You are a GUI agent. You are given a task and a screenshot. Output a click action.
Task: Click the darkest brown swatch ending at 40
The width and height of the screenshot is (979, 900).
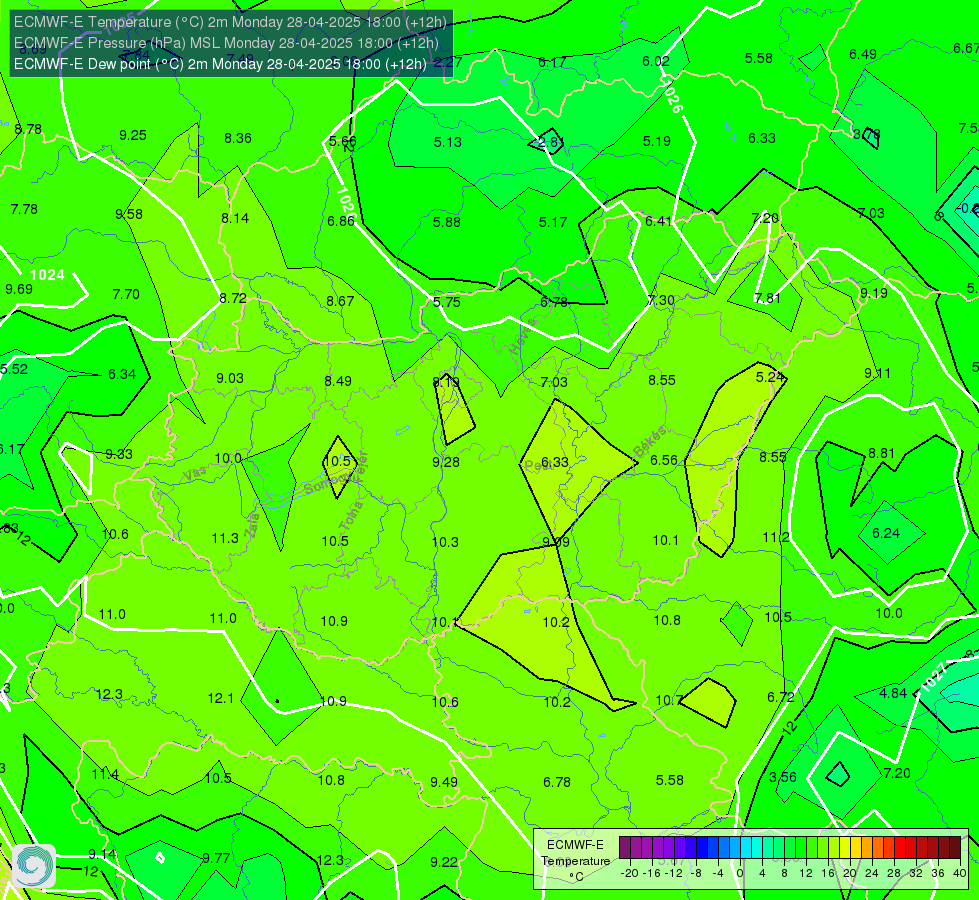pos(955,848)
